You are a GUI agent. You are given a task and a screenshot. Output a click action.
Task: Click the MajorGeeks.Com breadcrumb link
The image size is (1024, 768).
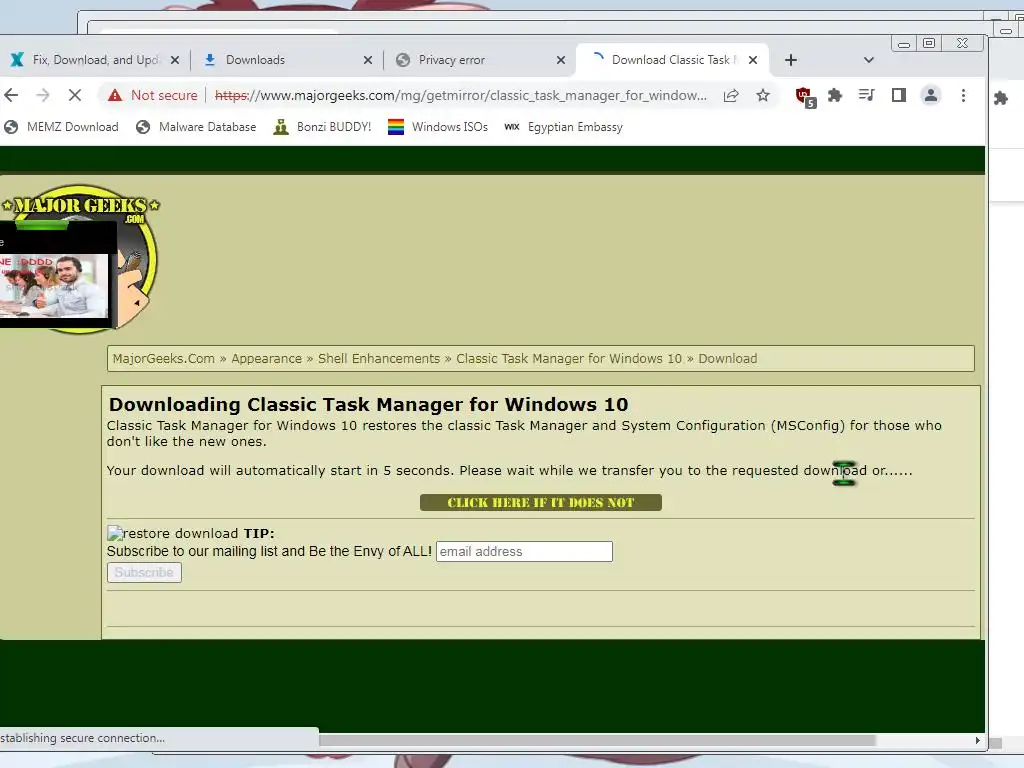point(163,359)
